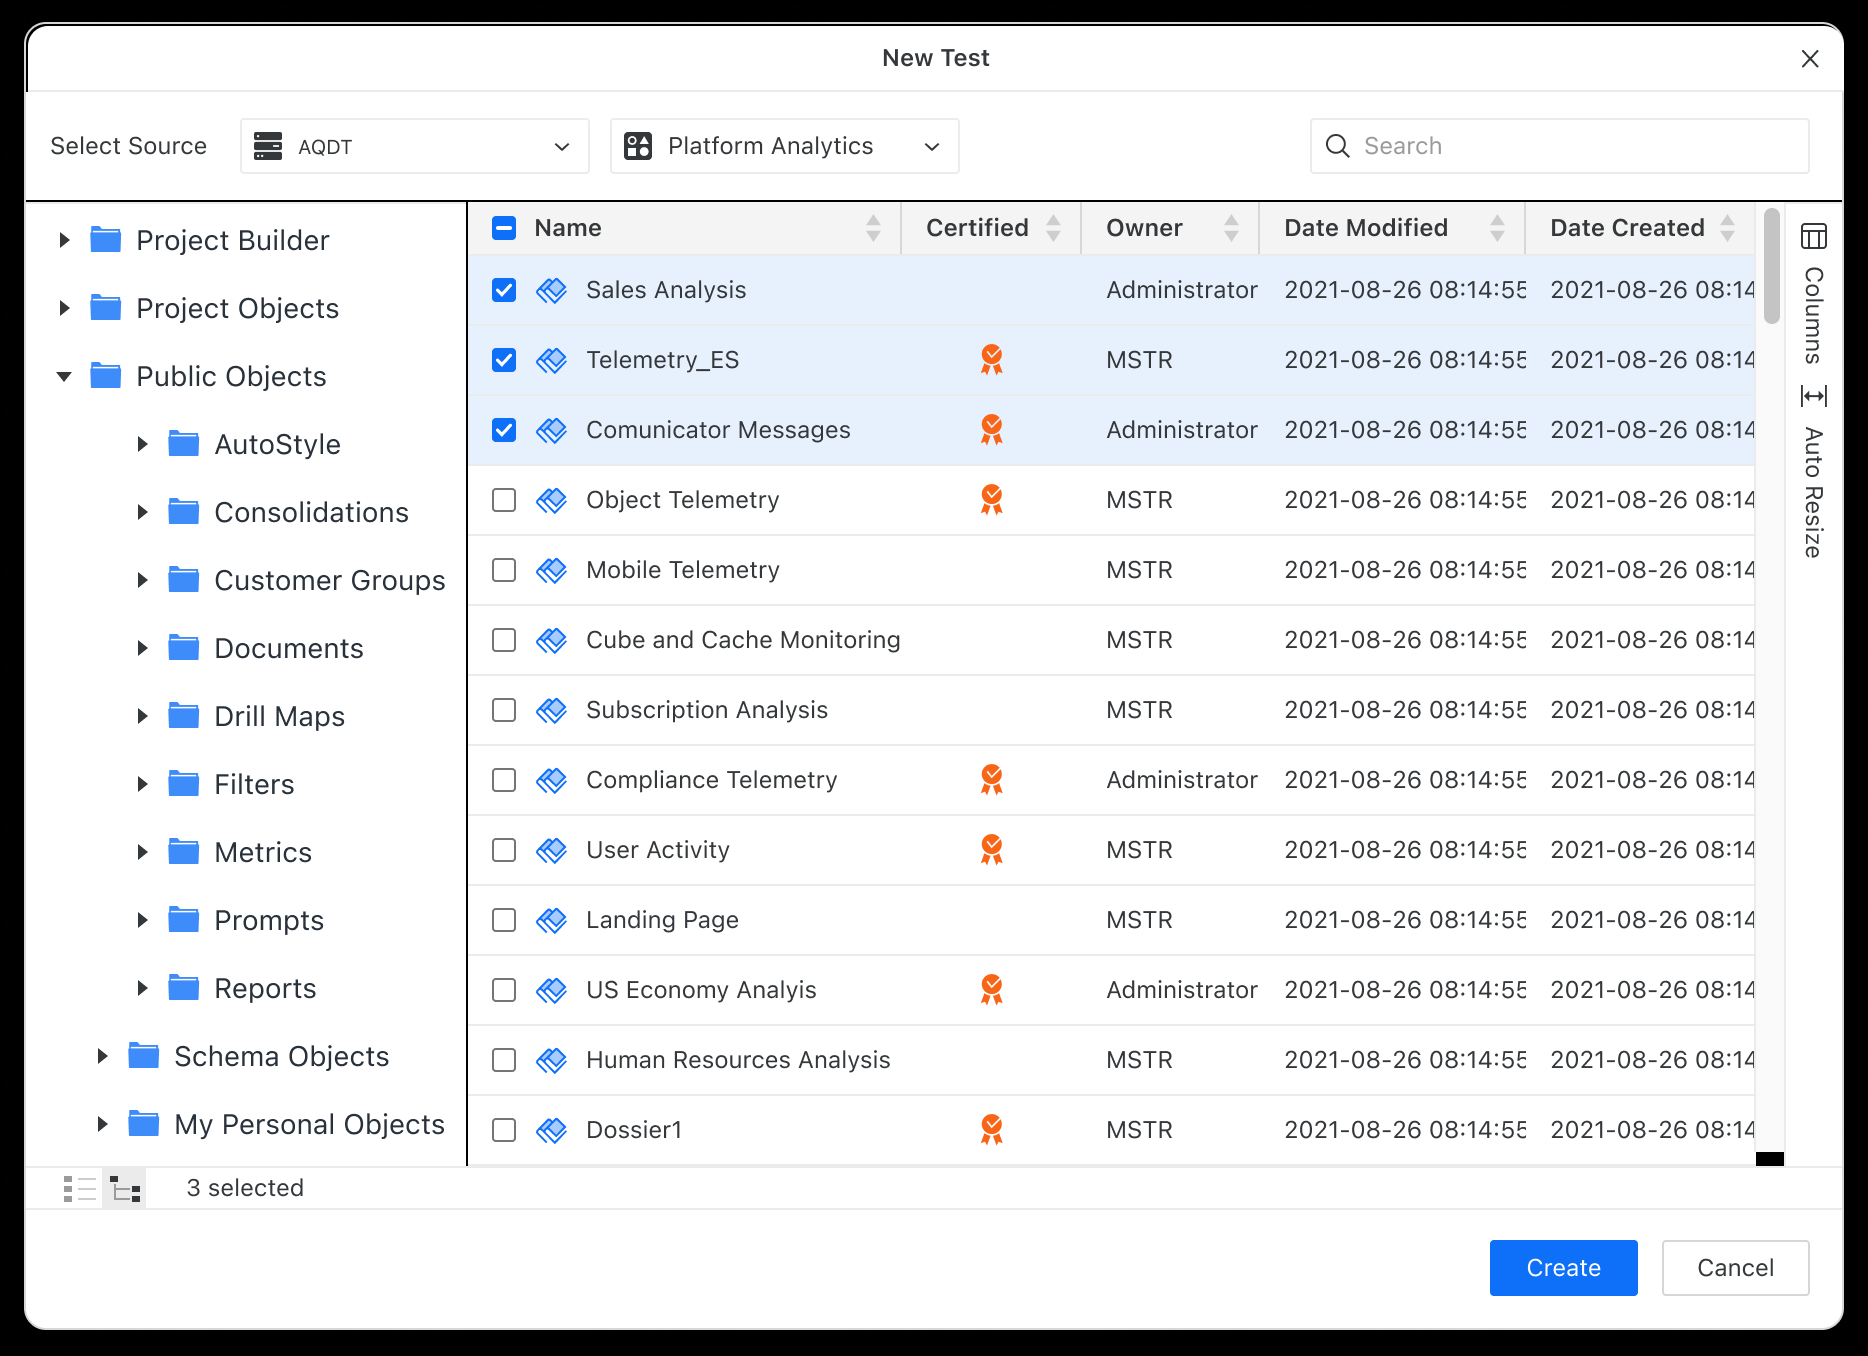Click the Create button
This screenshot has width=1868, height=1356.
point(1563,1268)
